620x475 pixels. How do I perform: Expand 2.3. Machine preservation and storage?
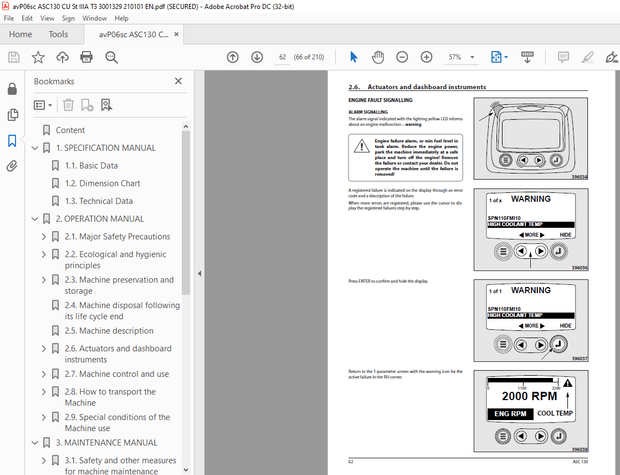click(44, 280)
